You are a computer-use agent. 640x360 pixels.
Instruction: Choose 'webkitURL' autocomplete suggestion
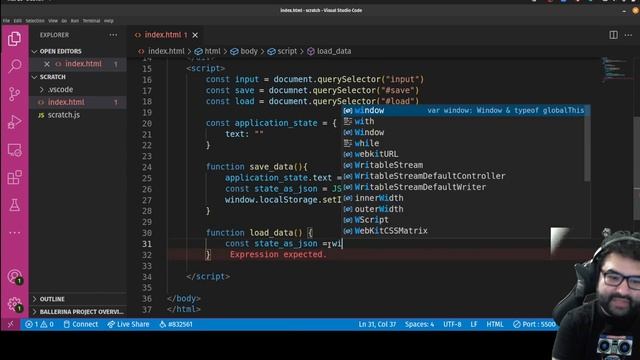click(x=464, y=154)
